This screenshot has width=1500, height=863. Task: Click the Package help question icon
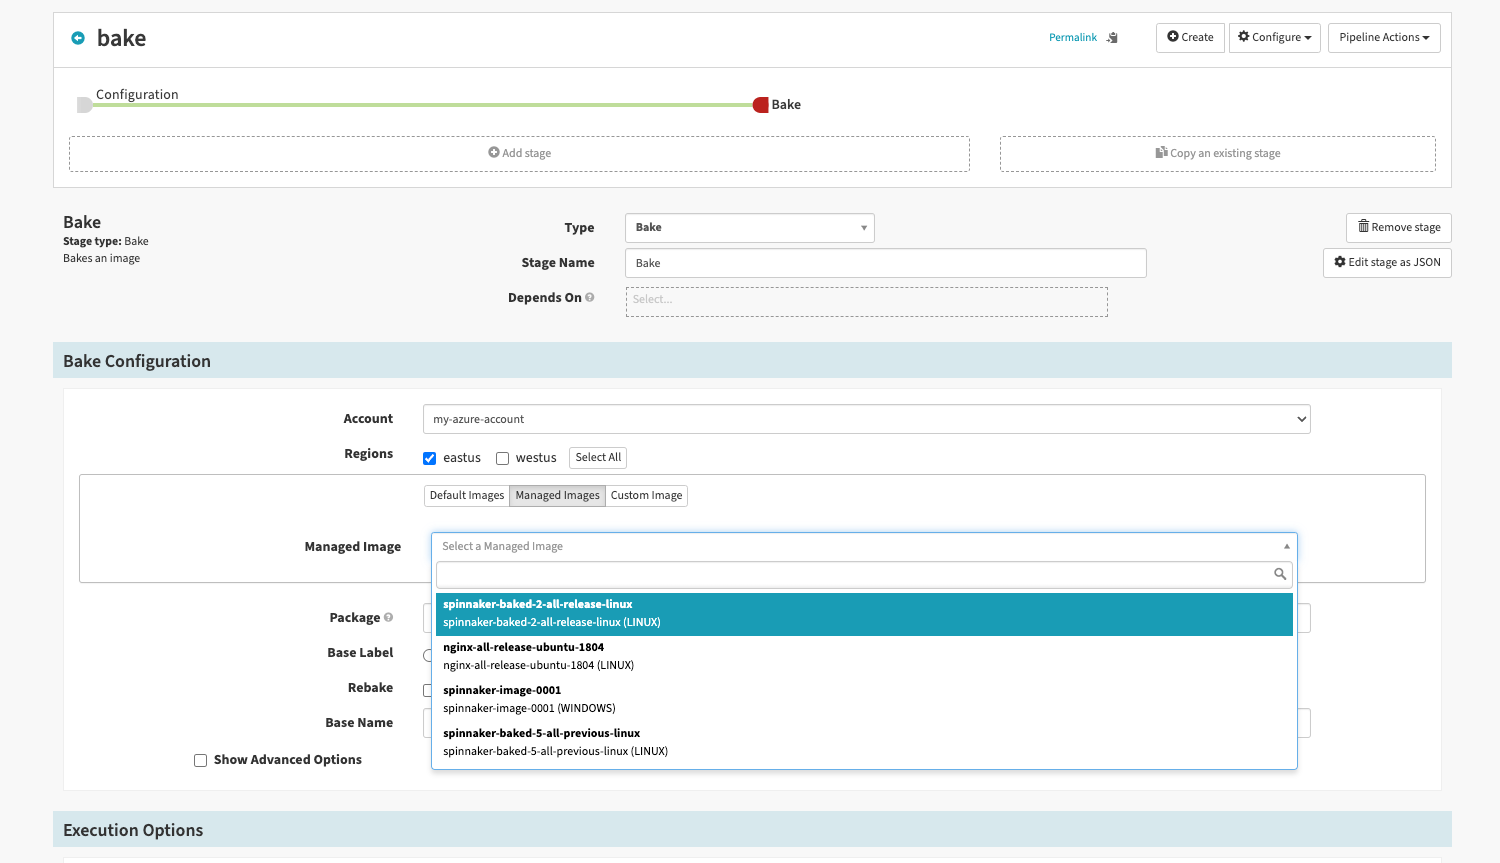tap(389, 617)
